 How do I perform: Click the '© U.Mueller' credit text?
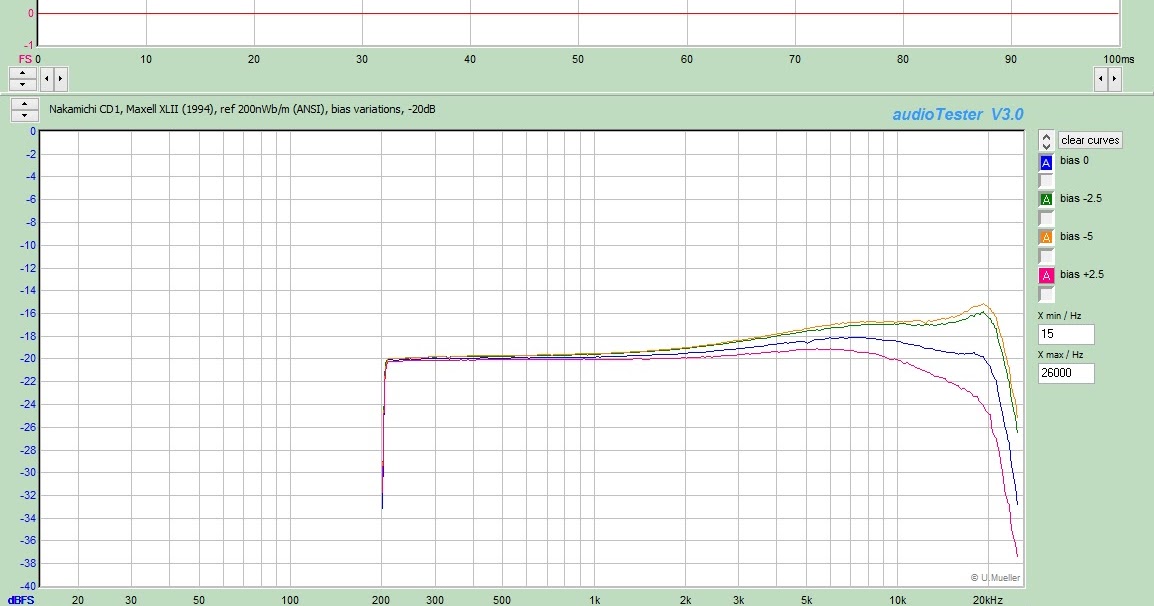(995, 578)
